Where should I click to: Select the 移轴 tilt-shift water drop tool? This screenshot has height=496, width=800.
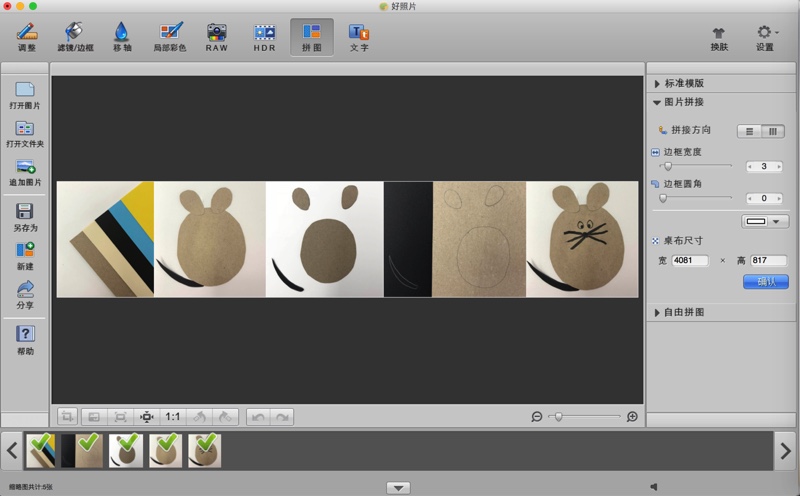(122, 37)
